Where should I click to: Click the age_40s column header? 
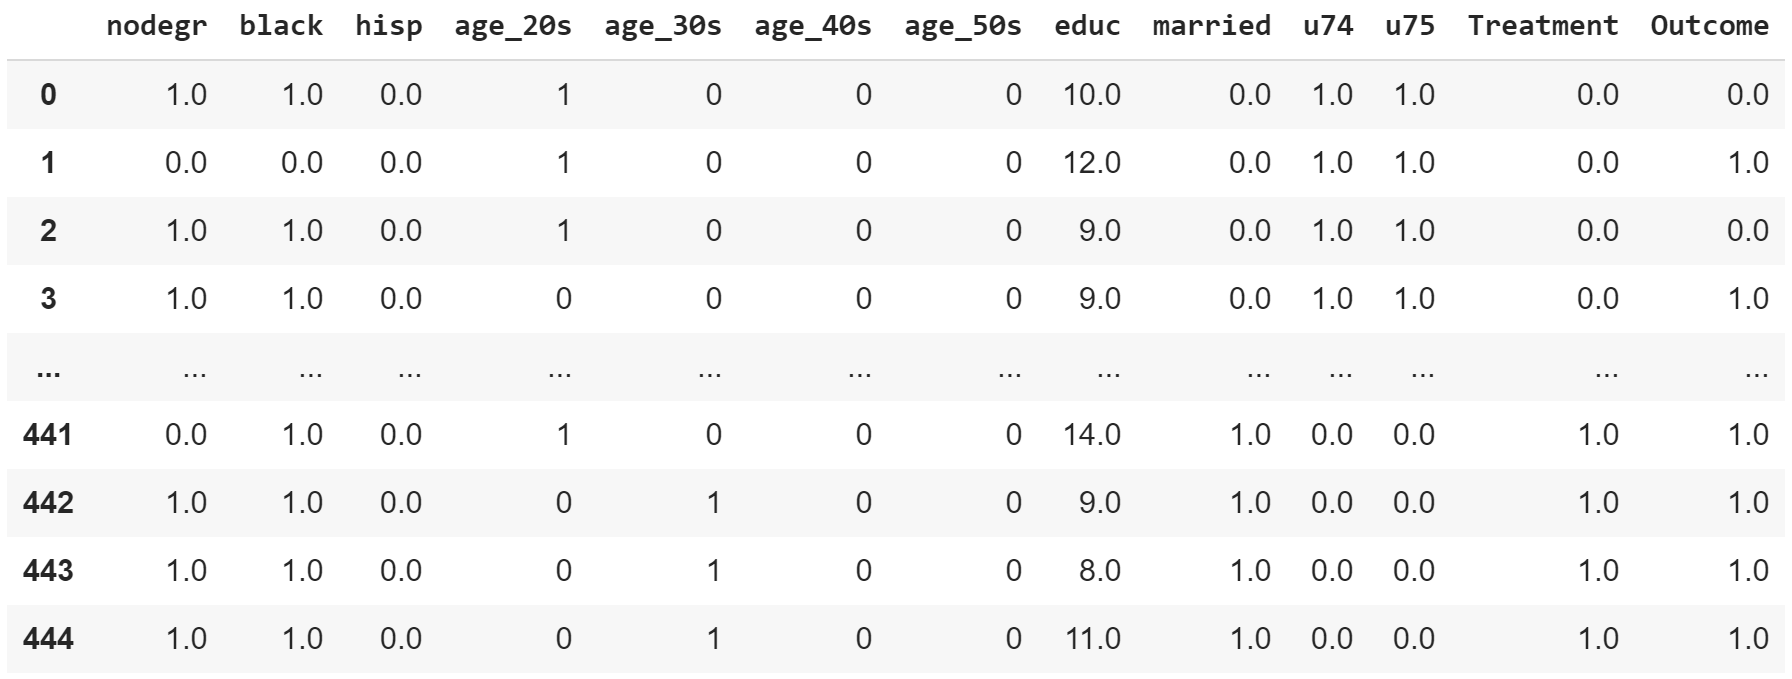click(x=813, y=26)
